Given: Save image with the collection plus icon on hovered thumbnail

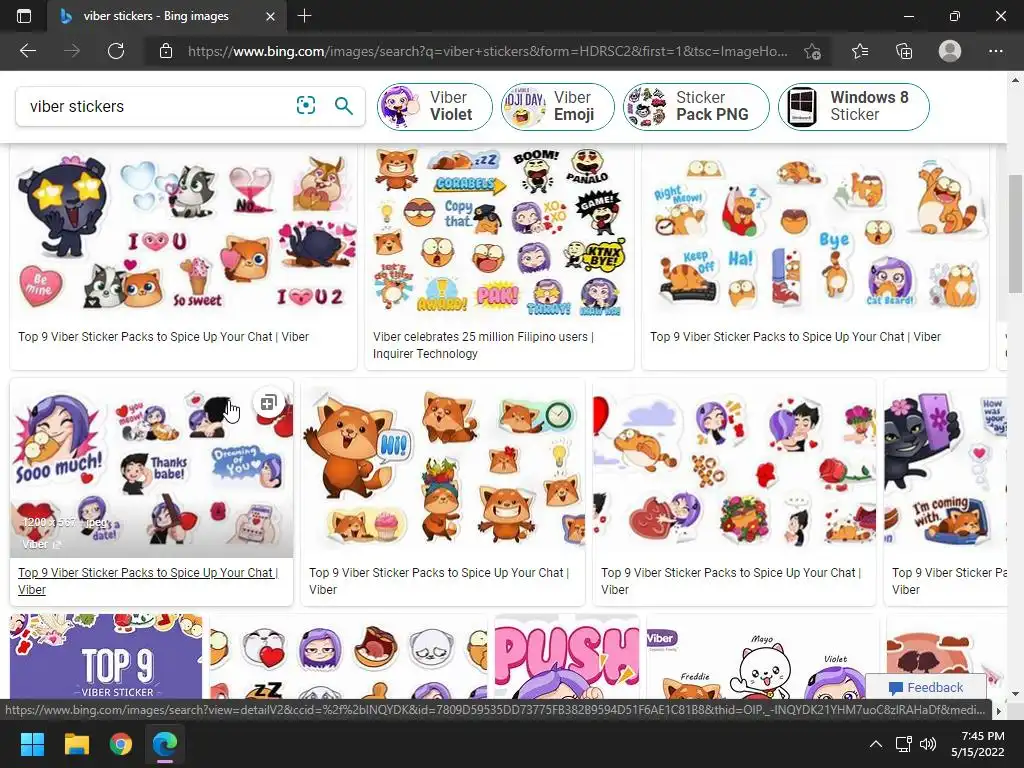Looking at the screenshot, I should [x=268, y=403].
